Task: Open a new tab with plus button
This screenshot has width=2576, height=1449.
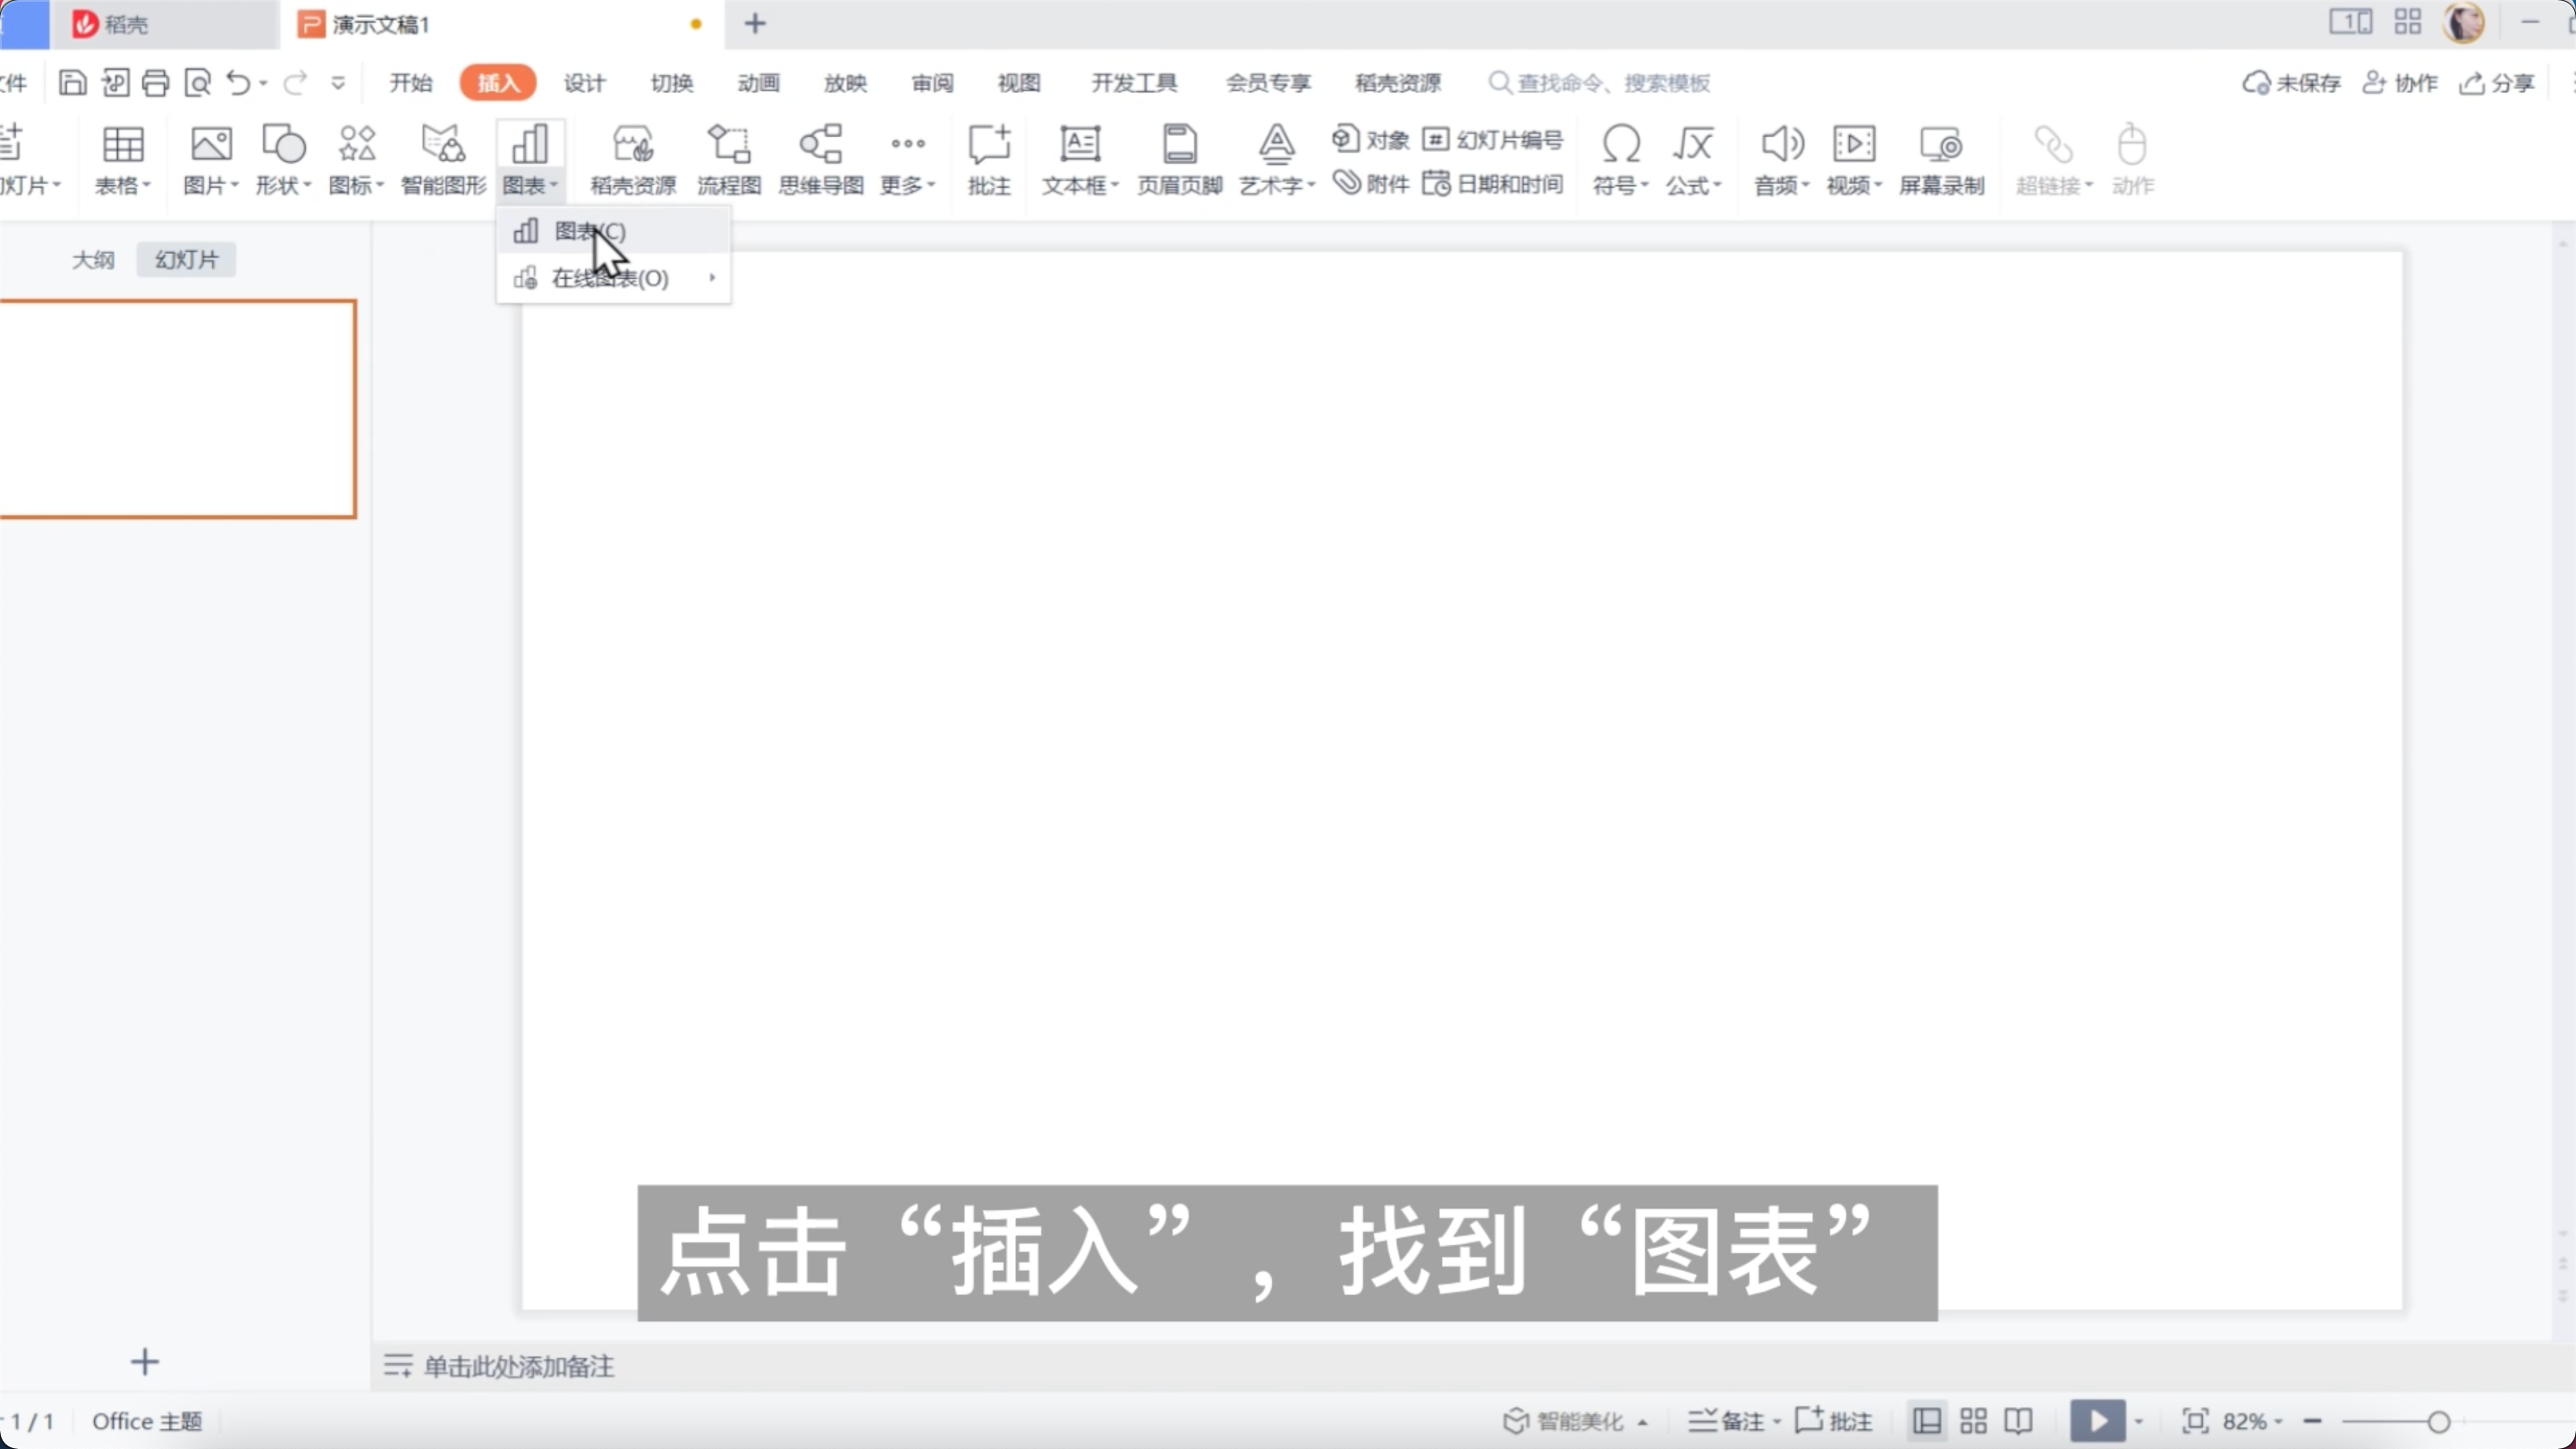Action: [756, 23]
